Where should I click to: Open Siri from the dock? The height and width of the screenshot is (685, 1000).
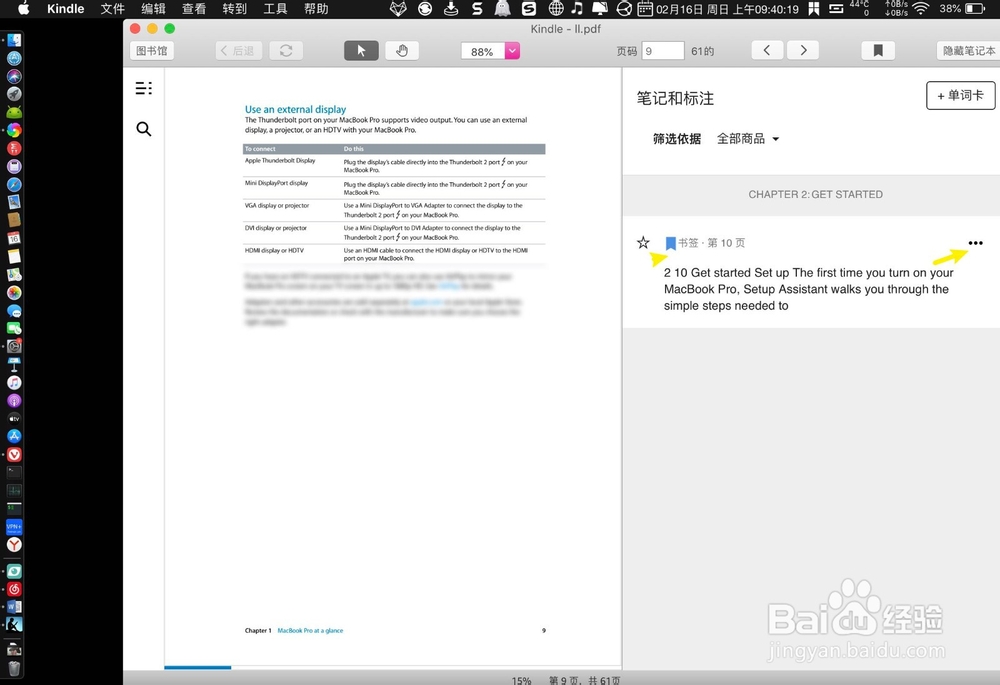click(x=14, y=76)
